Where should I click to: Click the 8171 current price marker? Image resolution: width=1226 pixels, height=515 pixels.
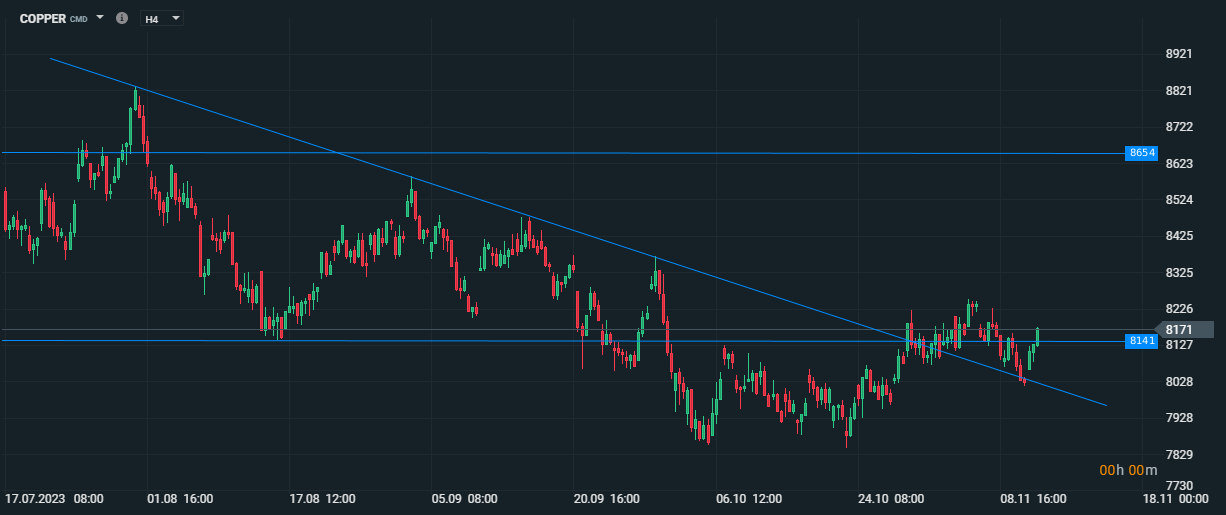coord(1184,329)
